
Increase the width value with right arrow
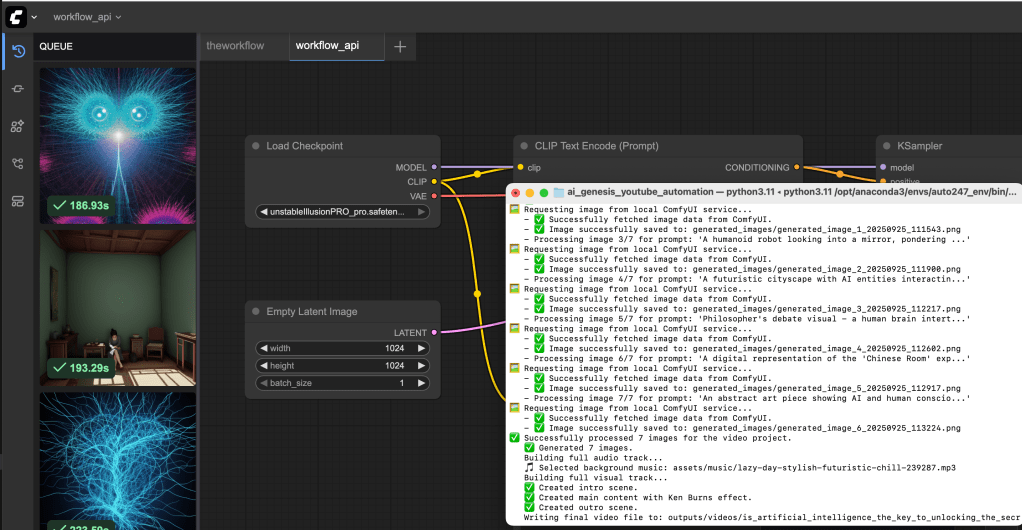click(422, 348)
